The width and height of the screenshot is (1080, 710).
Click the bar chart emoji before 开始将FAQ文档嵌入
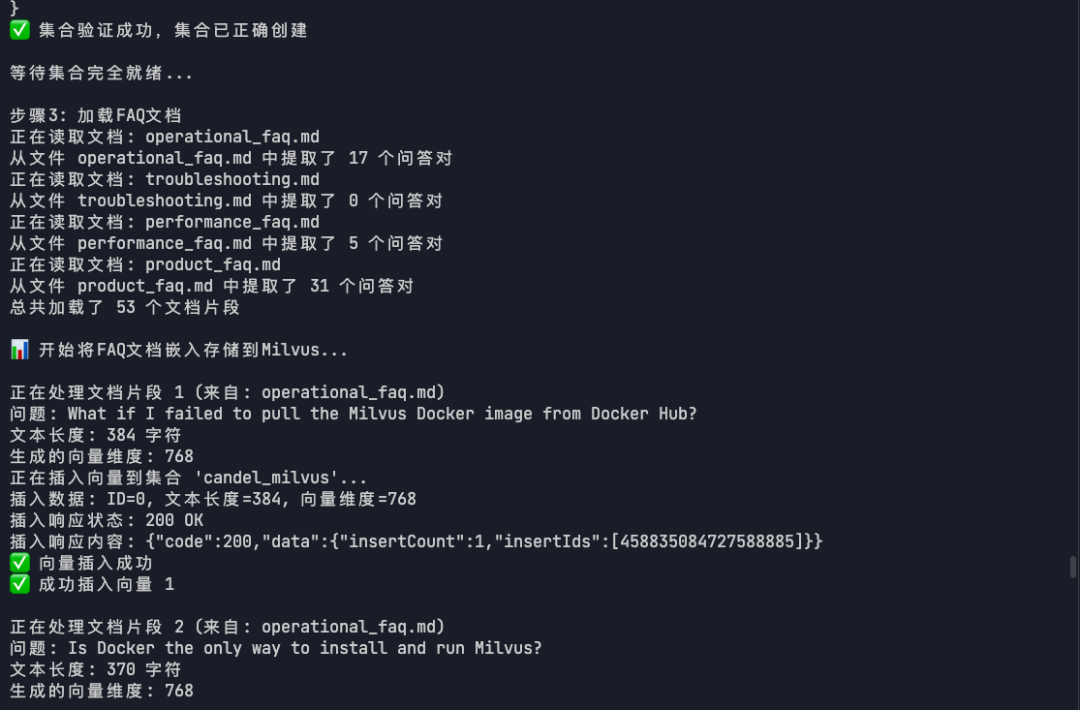coord(20,350)
